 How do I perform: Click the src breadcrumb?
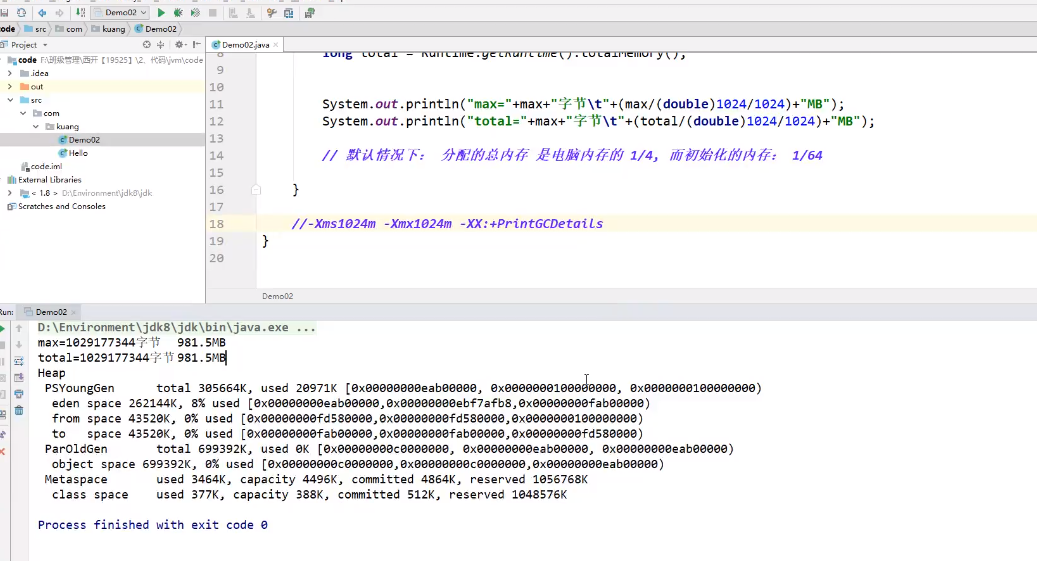coord(35,29)
